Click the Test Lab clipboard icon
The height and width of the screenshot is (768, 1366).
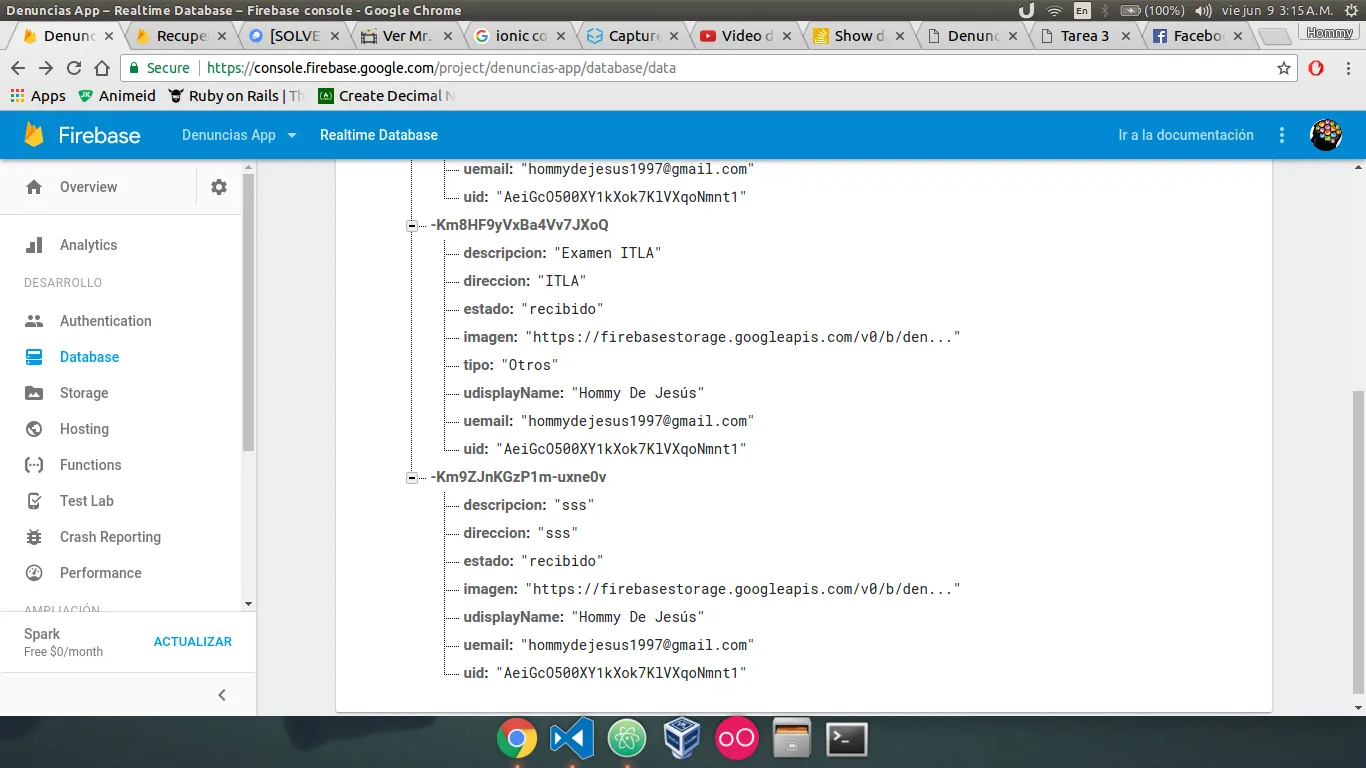click(x=34, y=501)
